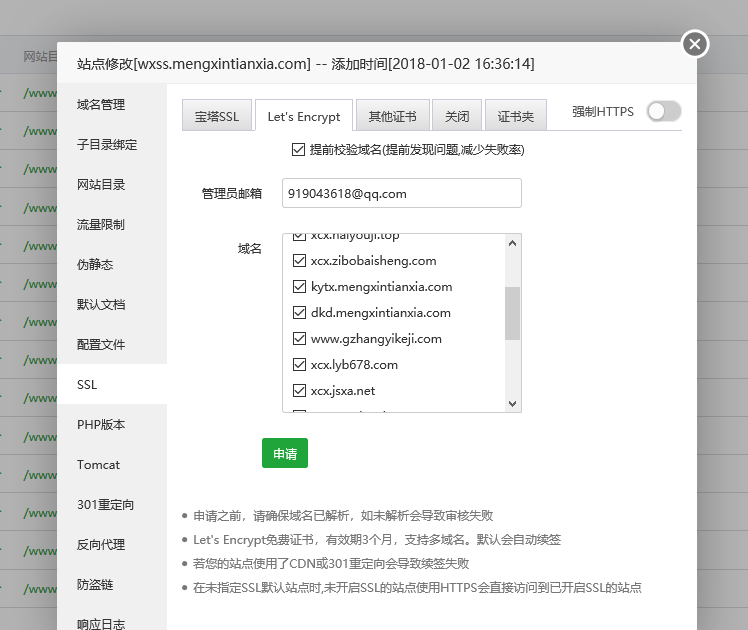The width and height of the screenshot is (748, 630).
Task: Open 反向代理 in sidebar
Action: tap(112, 545)
